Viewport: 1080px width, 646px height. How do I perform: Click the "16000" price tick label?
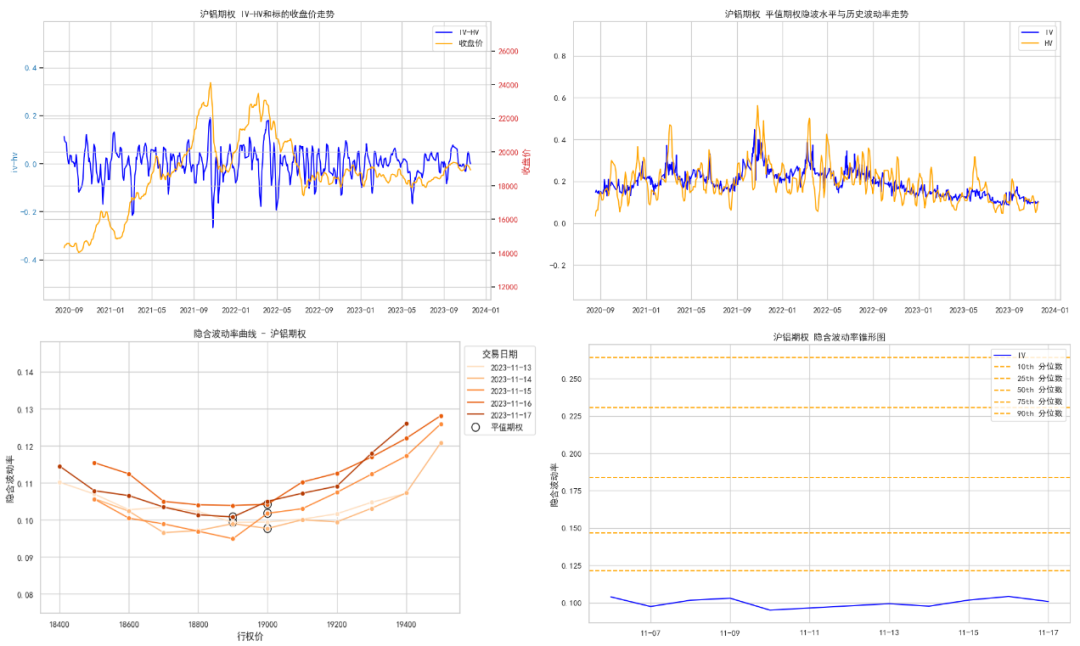[x=508, y=220]
